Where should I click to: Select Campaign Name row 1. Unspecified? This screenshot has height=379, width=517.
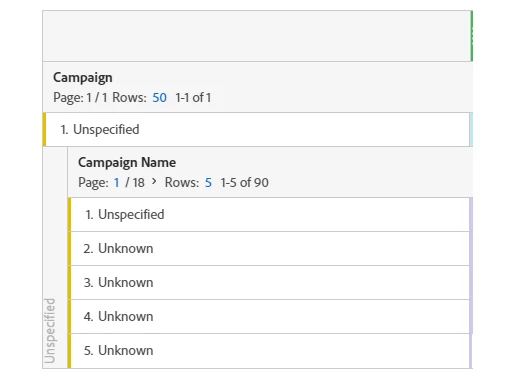[x=270, y=214]
